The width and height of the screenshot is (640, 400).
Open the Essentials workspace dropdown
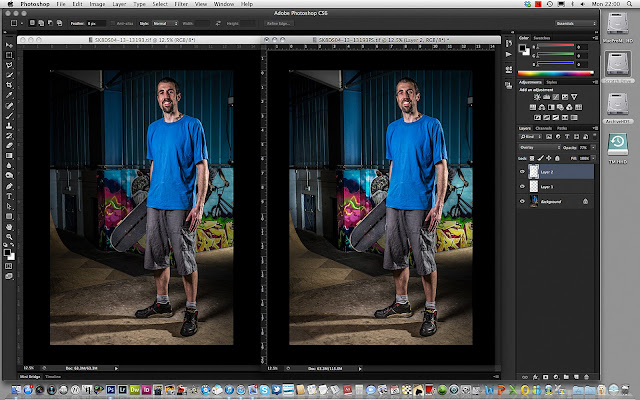tap(576, 24)
